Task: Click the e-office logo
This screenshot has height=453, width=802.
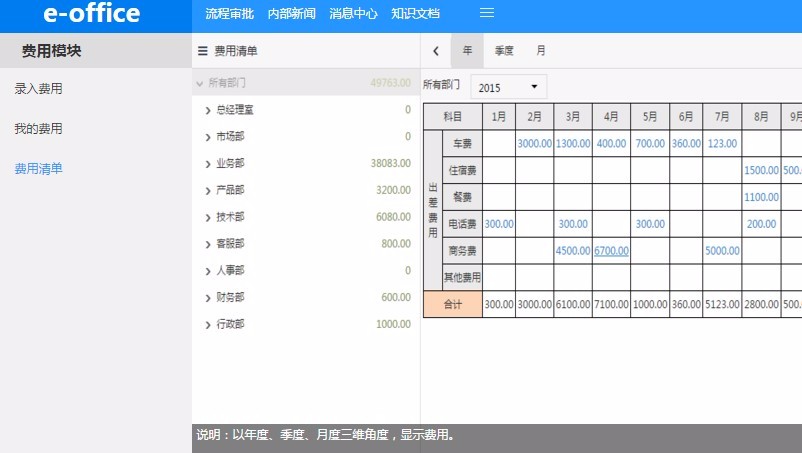Action: [x=92, y=14]
